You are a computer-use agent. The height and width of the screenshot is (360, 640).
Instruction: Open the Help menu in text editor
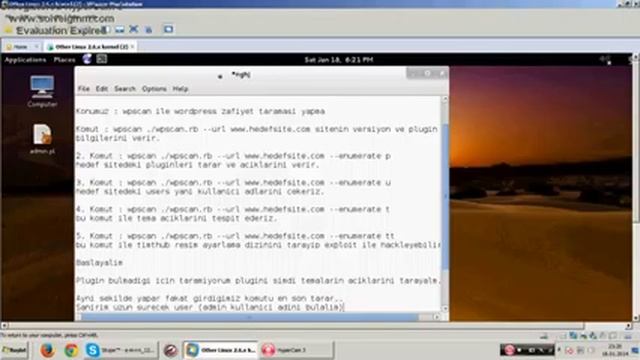pos(180,89)
